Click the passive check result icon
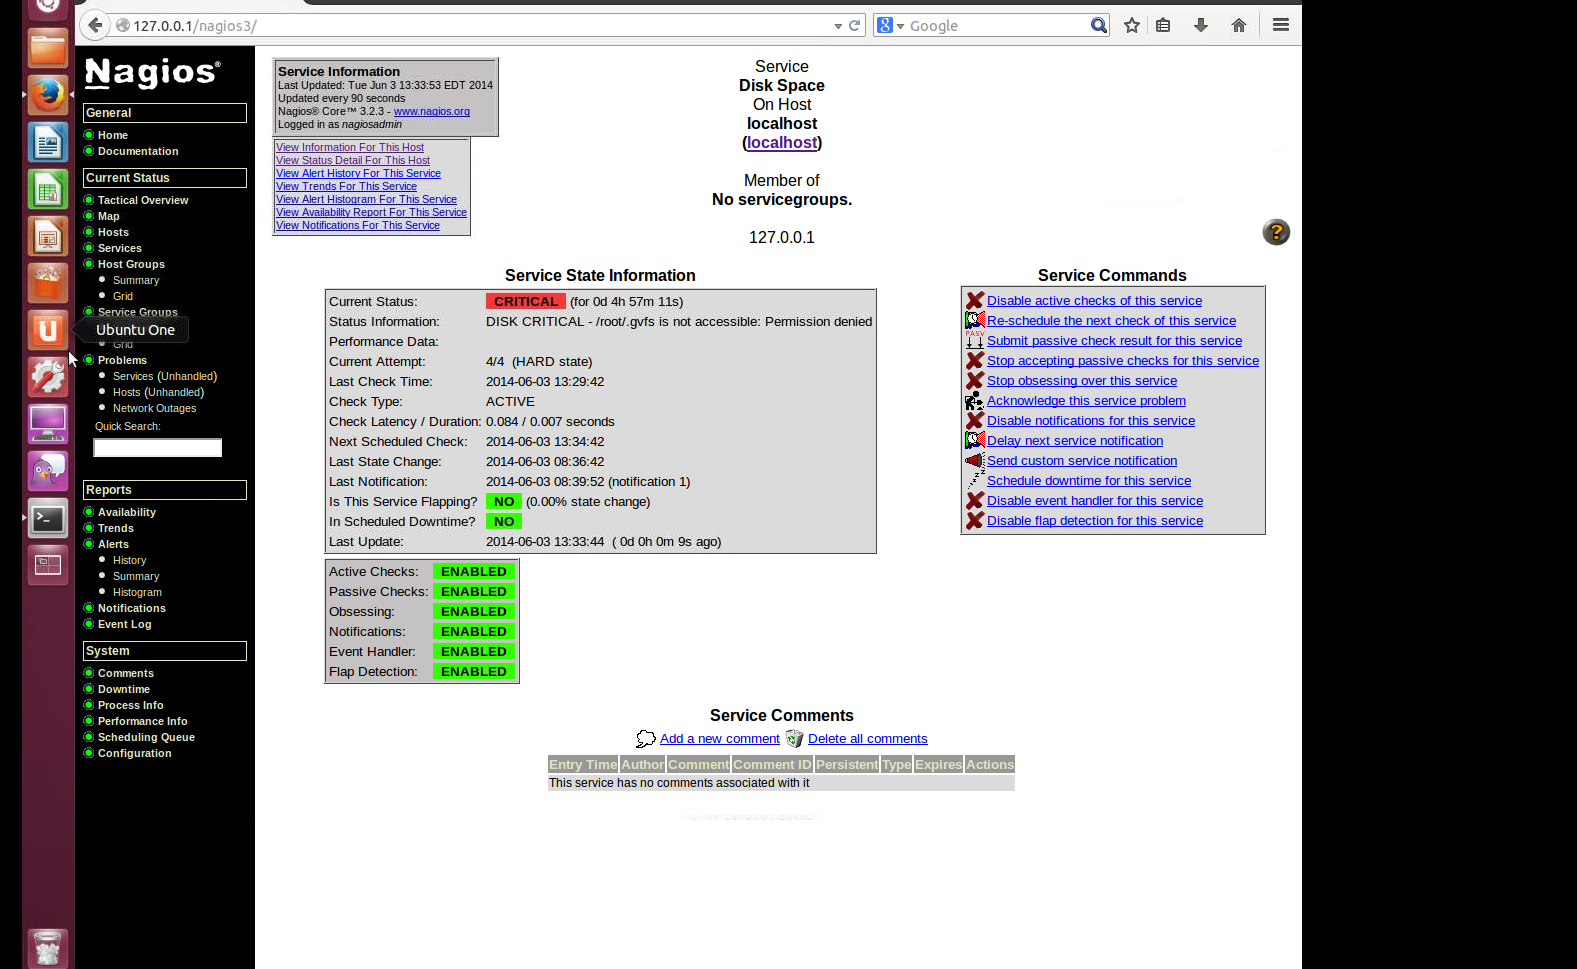The height and width of the screenshot is (969, 1577). pyautogui.click(x=975, y=340)
